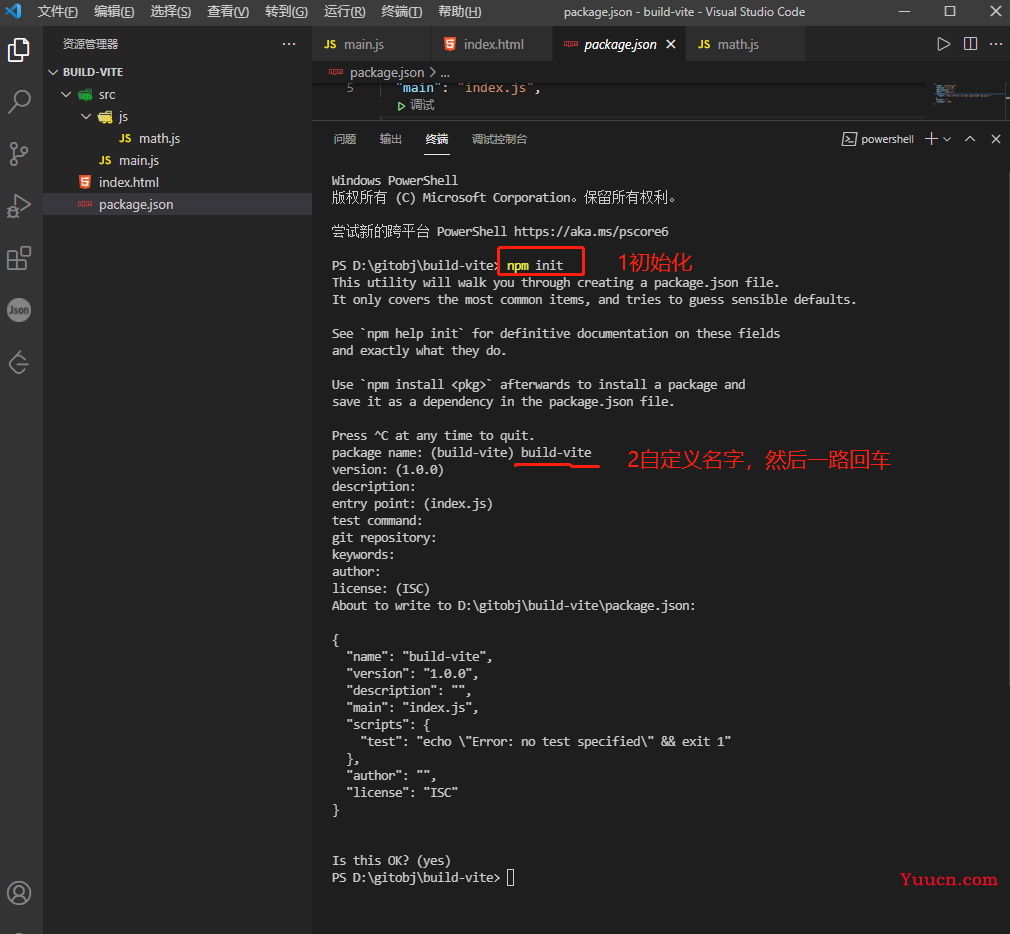
Task: Select the 终端 panel tab
Action: click(x=437, y=139)
